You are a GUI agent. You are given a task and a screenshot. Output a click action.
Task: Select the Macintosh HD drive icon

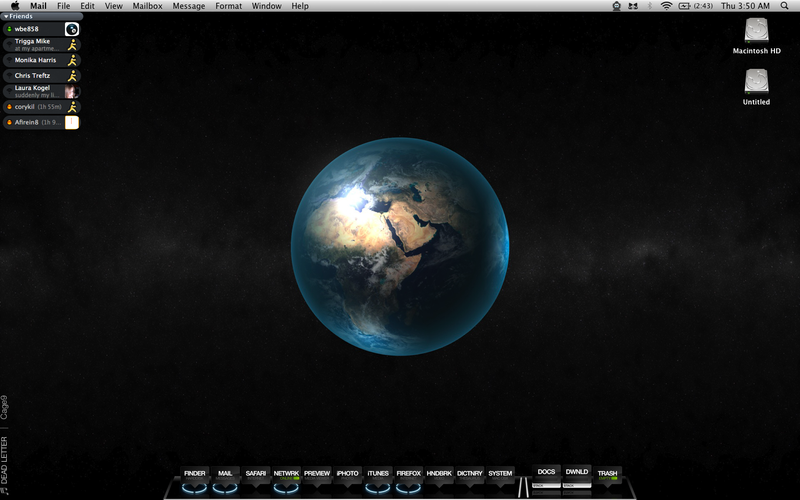756,31
